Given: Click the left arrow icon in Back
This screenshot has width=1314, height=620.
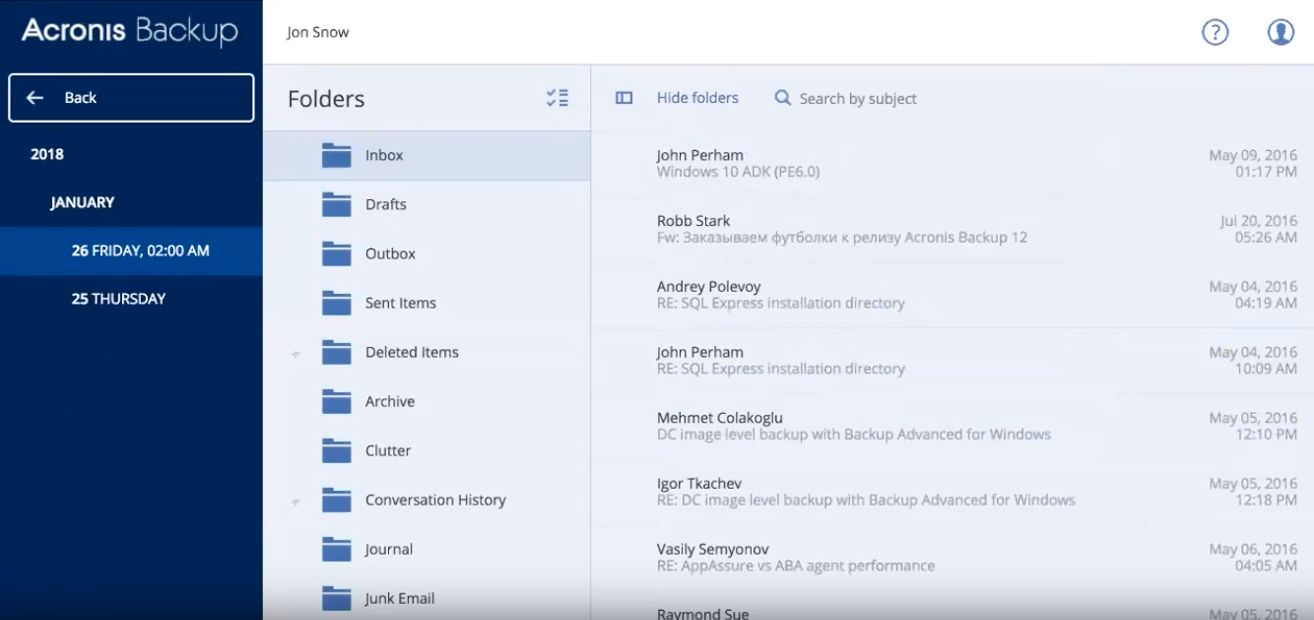Looking at the screenshot, I should (35, 98).
